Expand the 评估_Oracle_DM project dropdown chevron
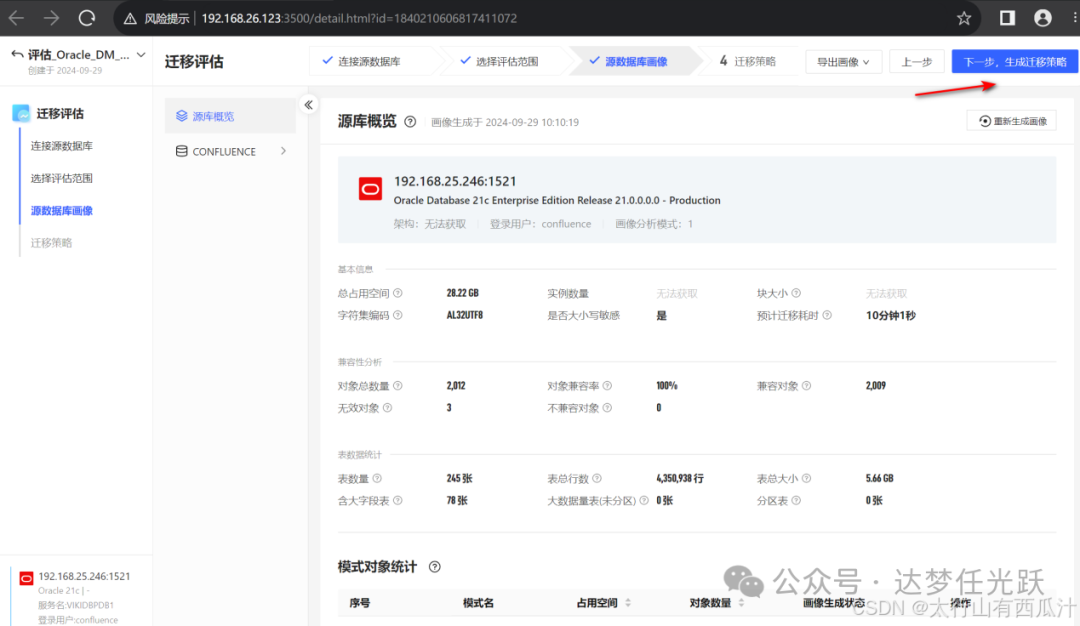 [x=141, y=54]
